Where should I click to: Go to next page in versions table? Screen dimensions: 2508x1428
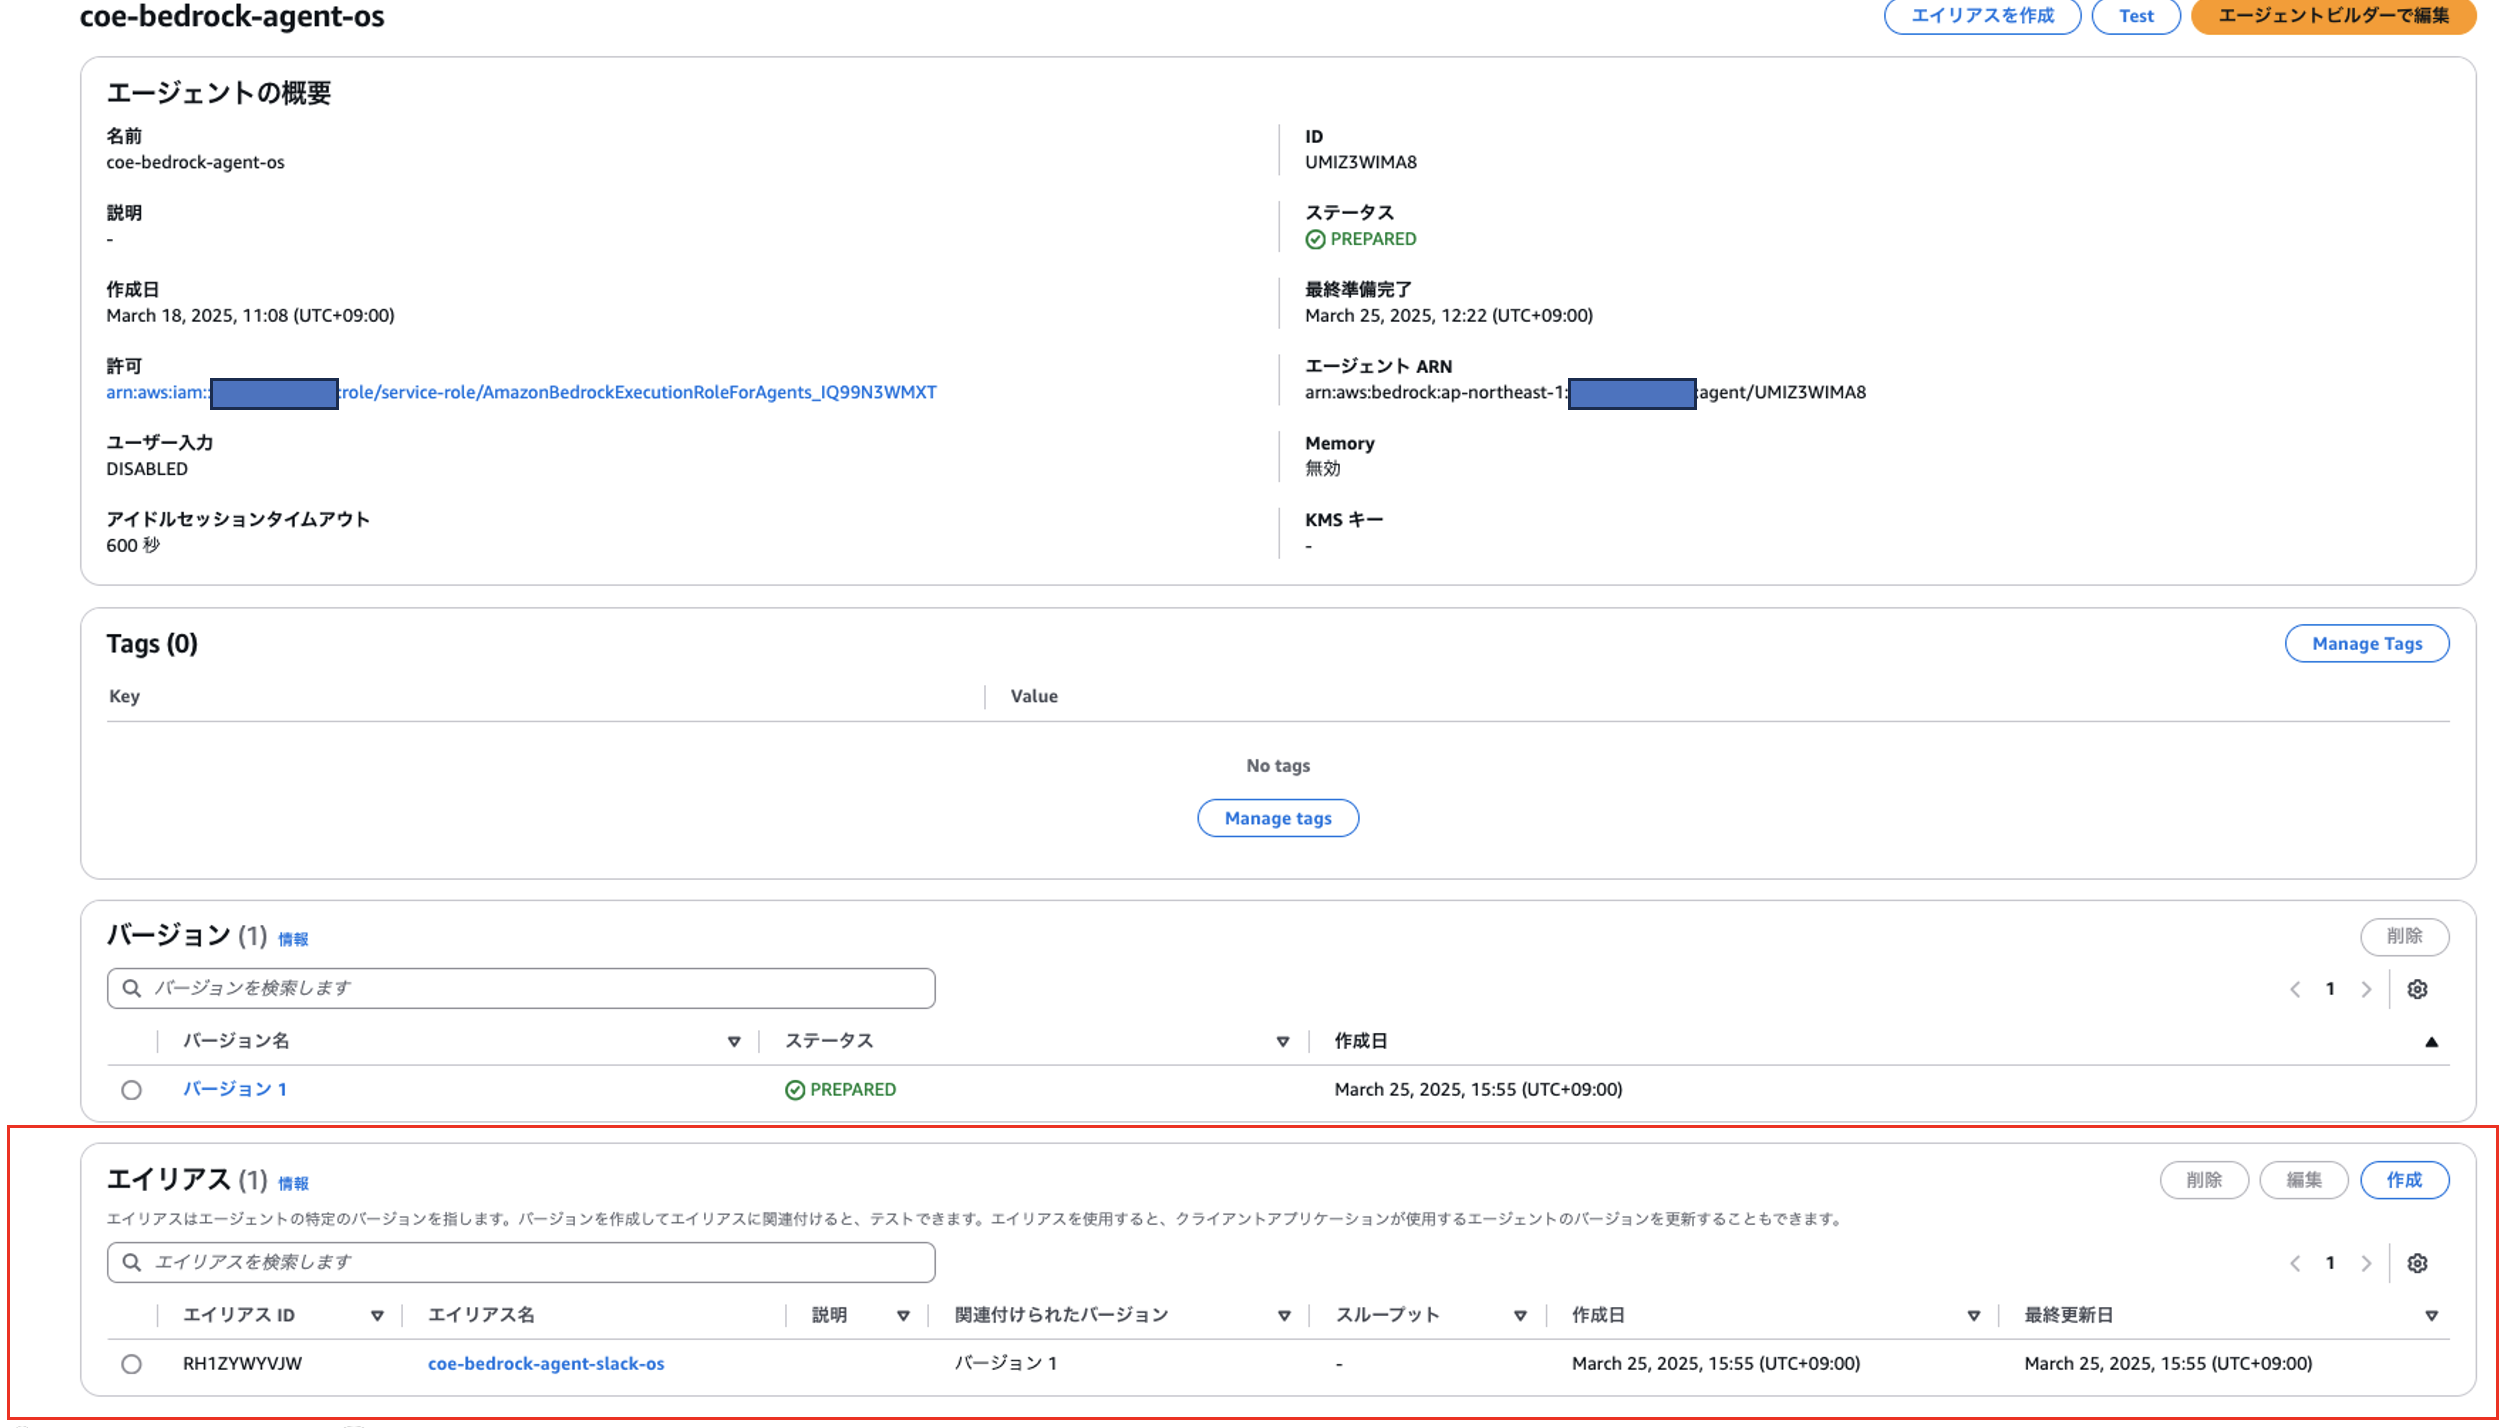tap(2365, 989)
